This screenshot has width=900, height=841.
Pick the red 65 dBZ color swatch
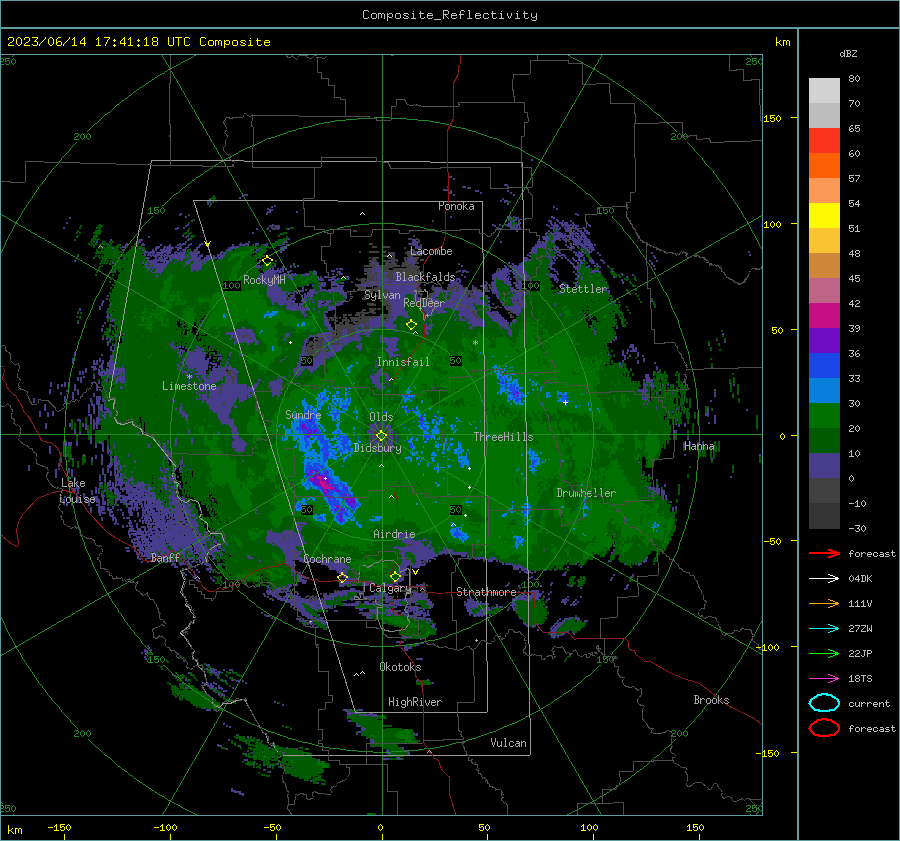(824, 141)
